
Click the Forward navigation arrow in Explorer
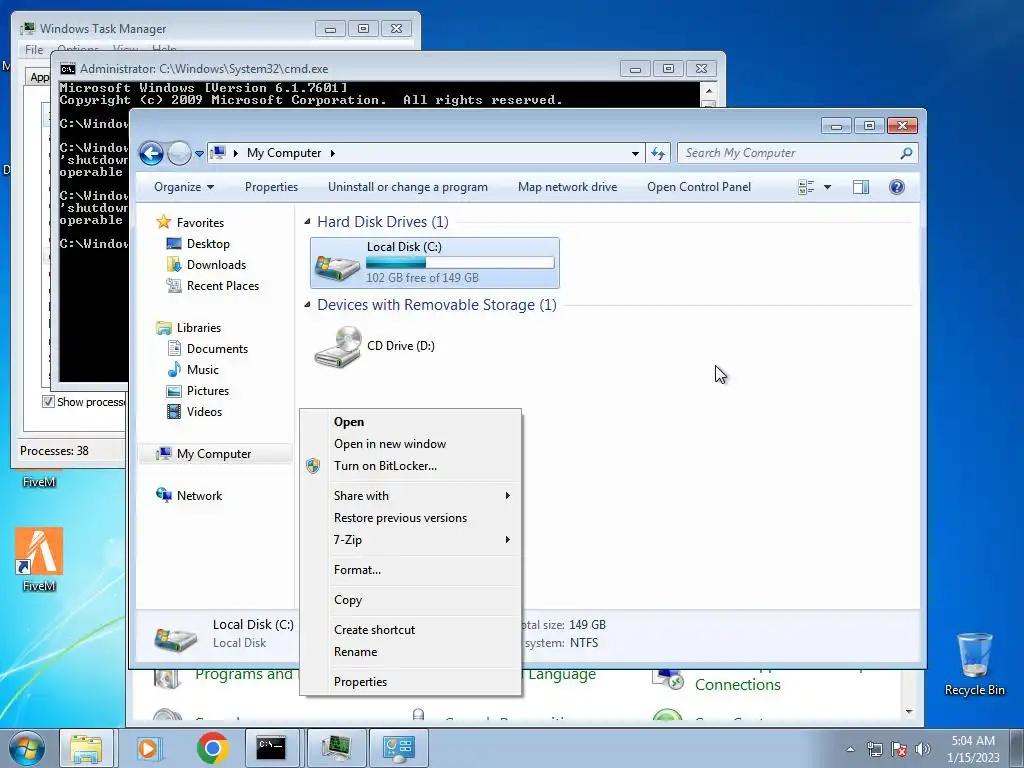179,153
